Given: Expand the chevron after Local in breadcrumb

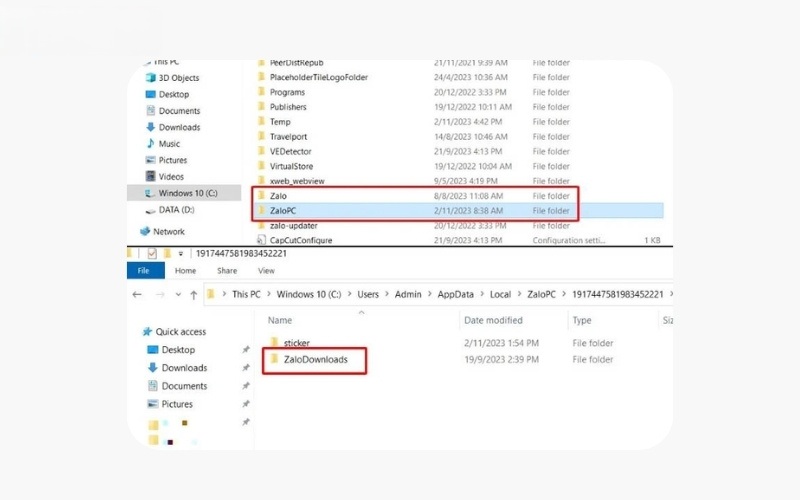Looking at the screenshot, I should pyautogui.click(x=519, y=294).
